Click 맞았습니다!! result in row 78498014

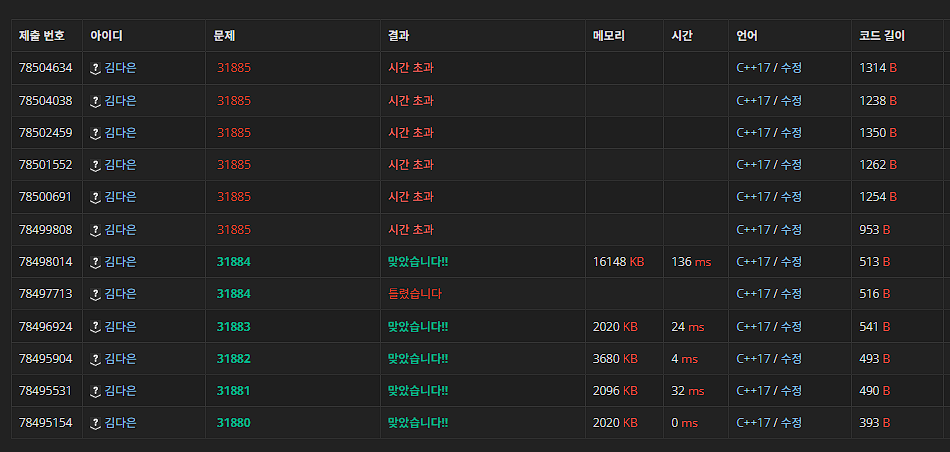(418, 262)
